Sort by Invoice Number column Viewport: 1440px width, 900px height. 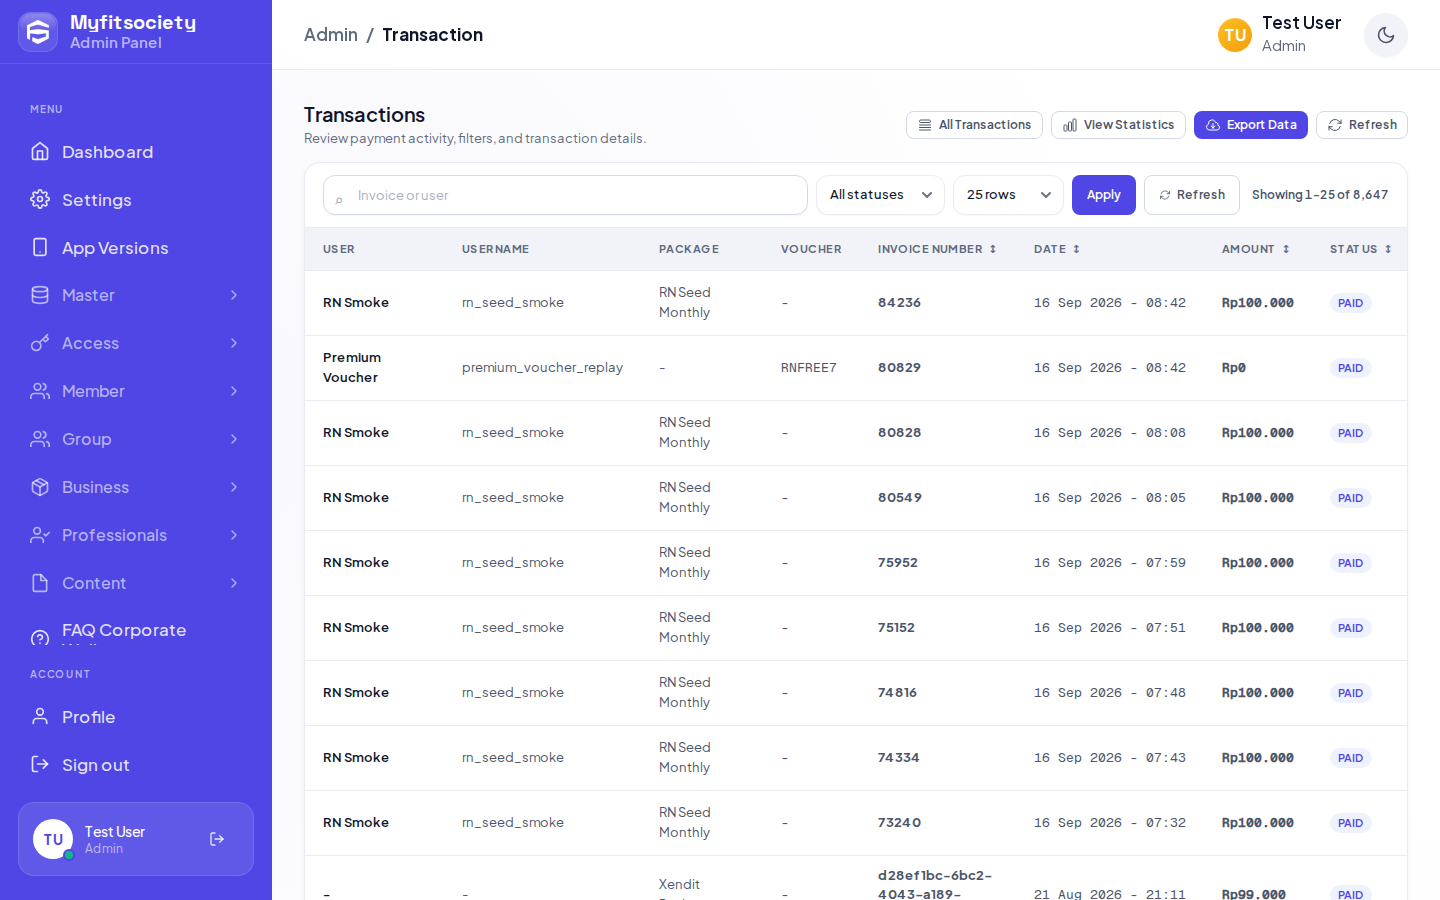pos(937,249)
